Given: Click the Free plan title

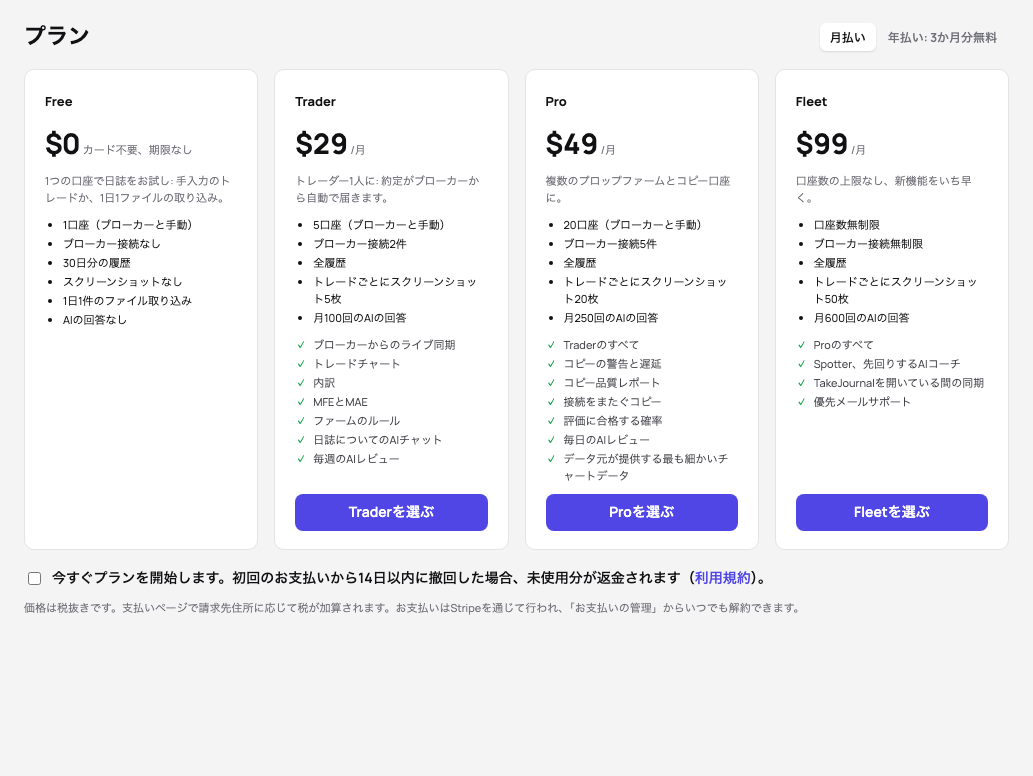Looking at the screenshot, I should 59,101.
